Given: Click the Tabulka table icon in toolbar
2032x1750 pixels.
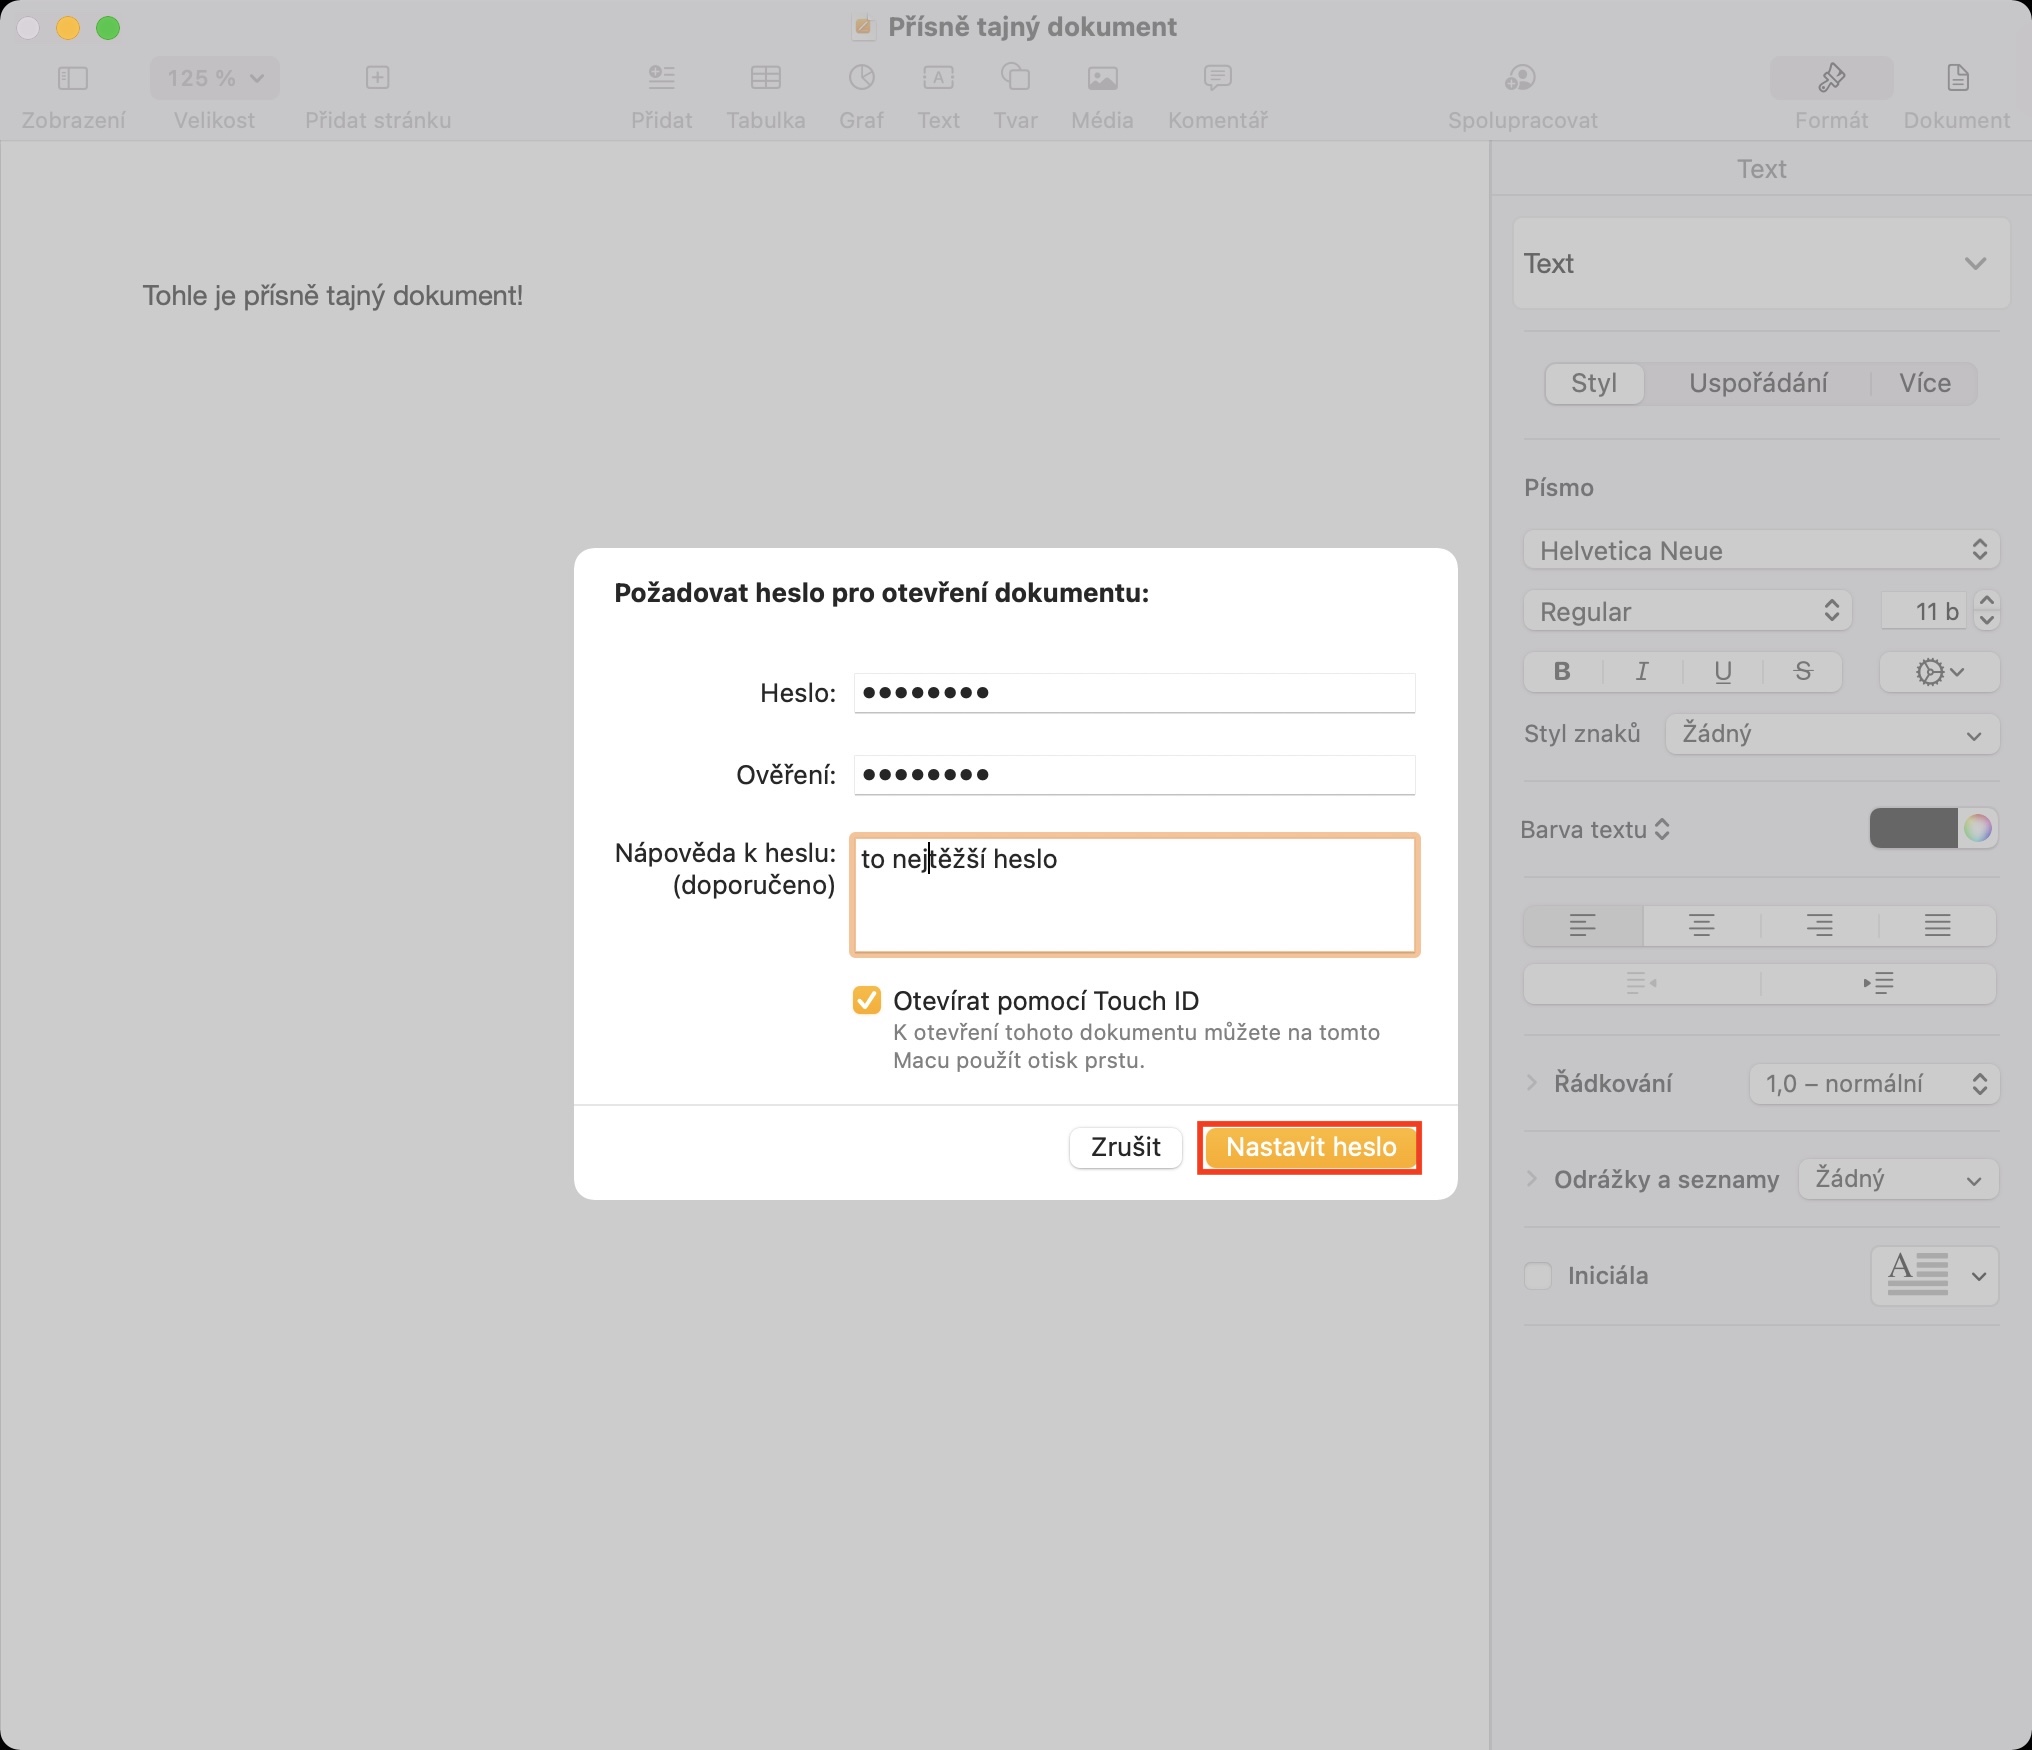Looking at the screenshot, I should [765, 78].
